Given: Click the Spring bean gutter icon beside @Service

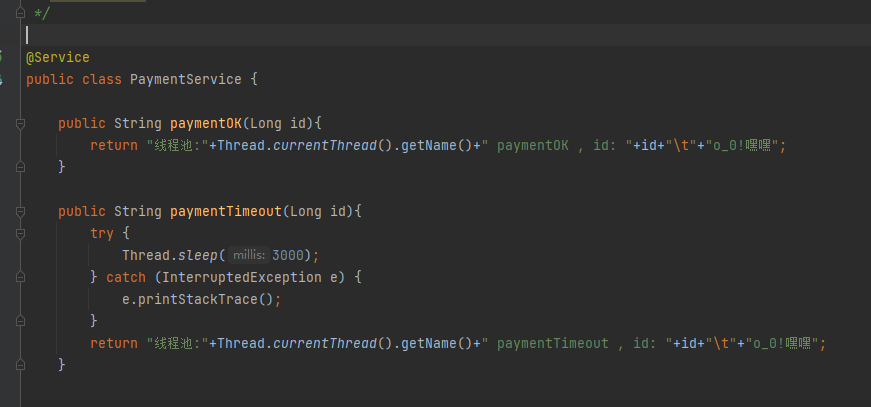Looking at the screenshot, I should pyautogui.click(x=3, y=57).
